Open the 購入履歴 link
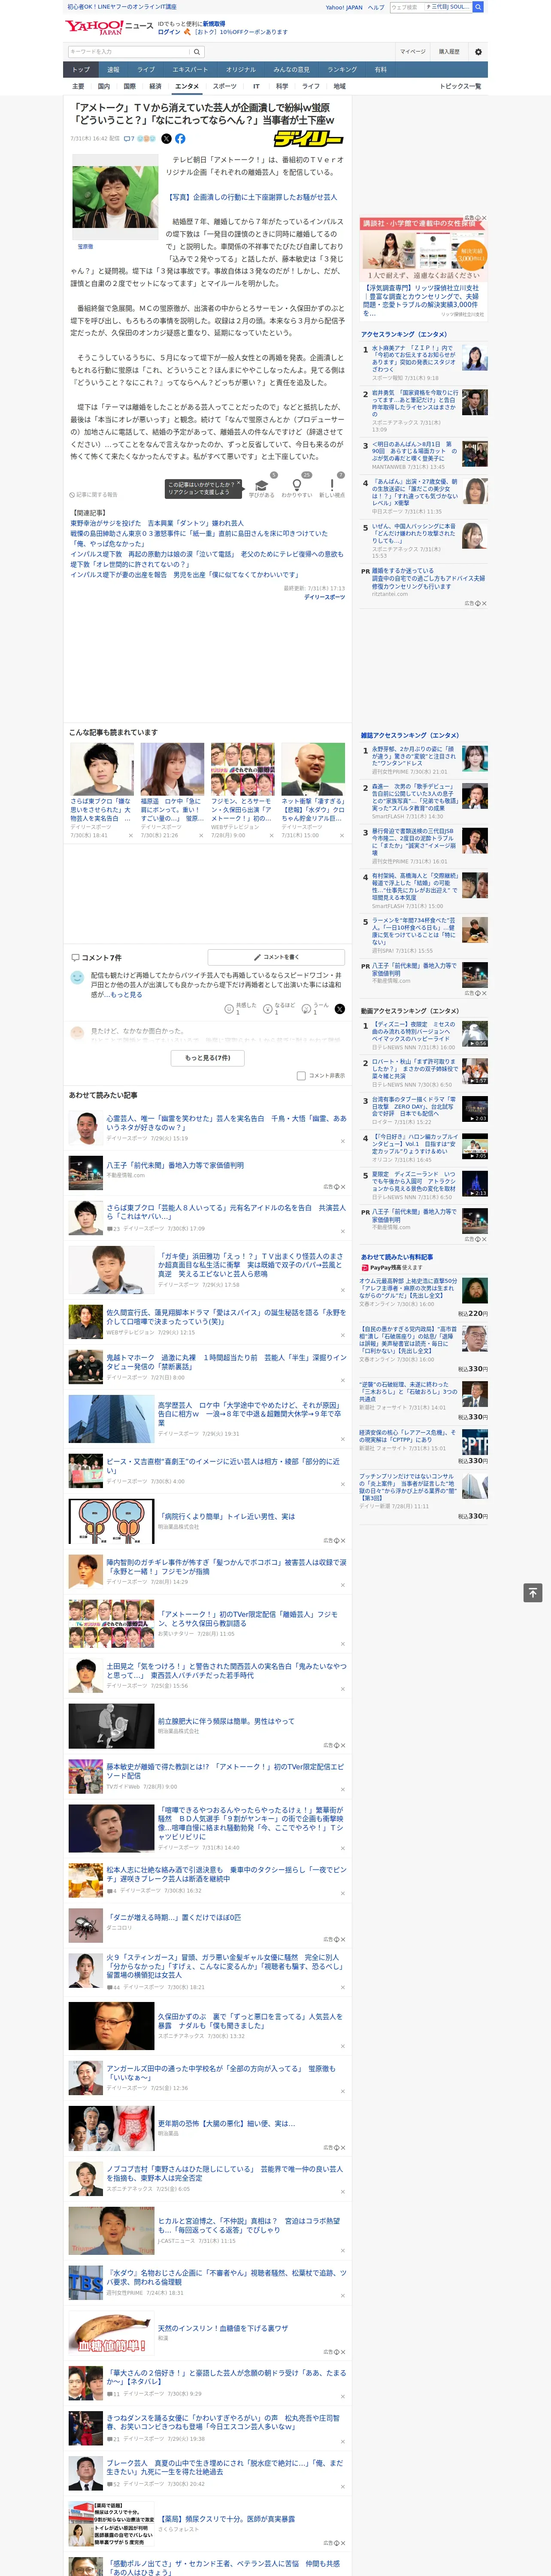 [449, 51]
